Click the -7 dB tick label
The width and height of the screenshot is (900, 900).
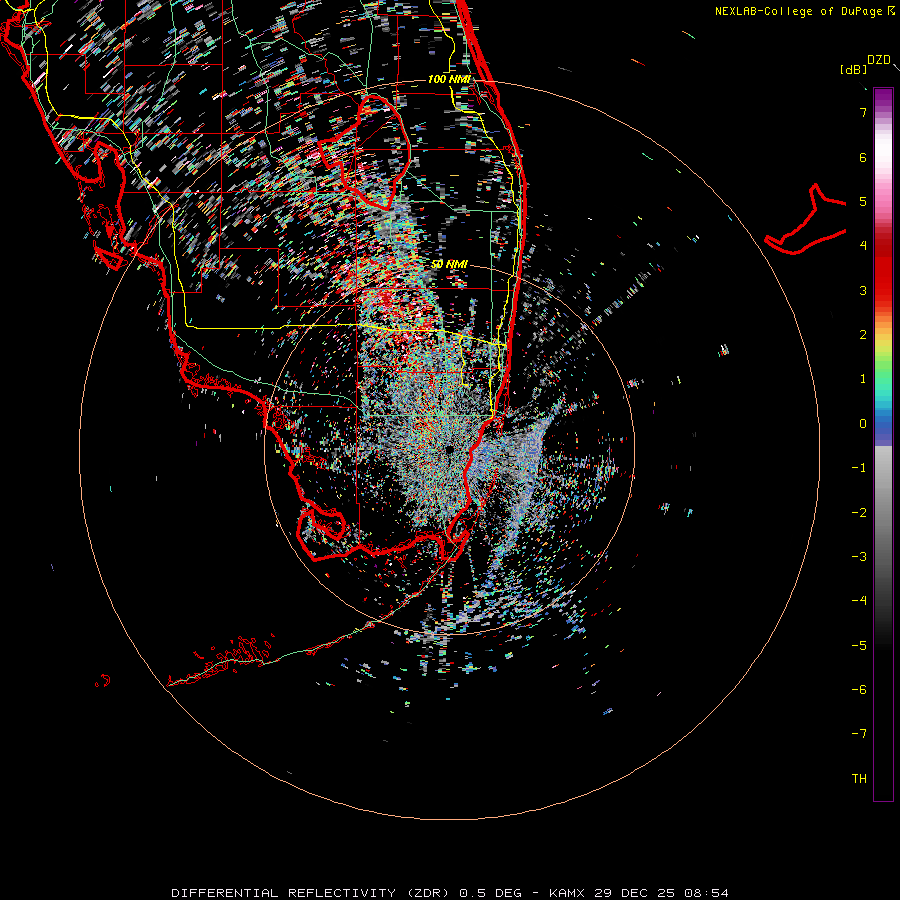[x=859, y=734]
